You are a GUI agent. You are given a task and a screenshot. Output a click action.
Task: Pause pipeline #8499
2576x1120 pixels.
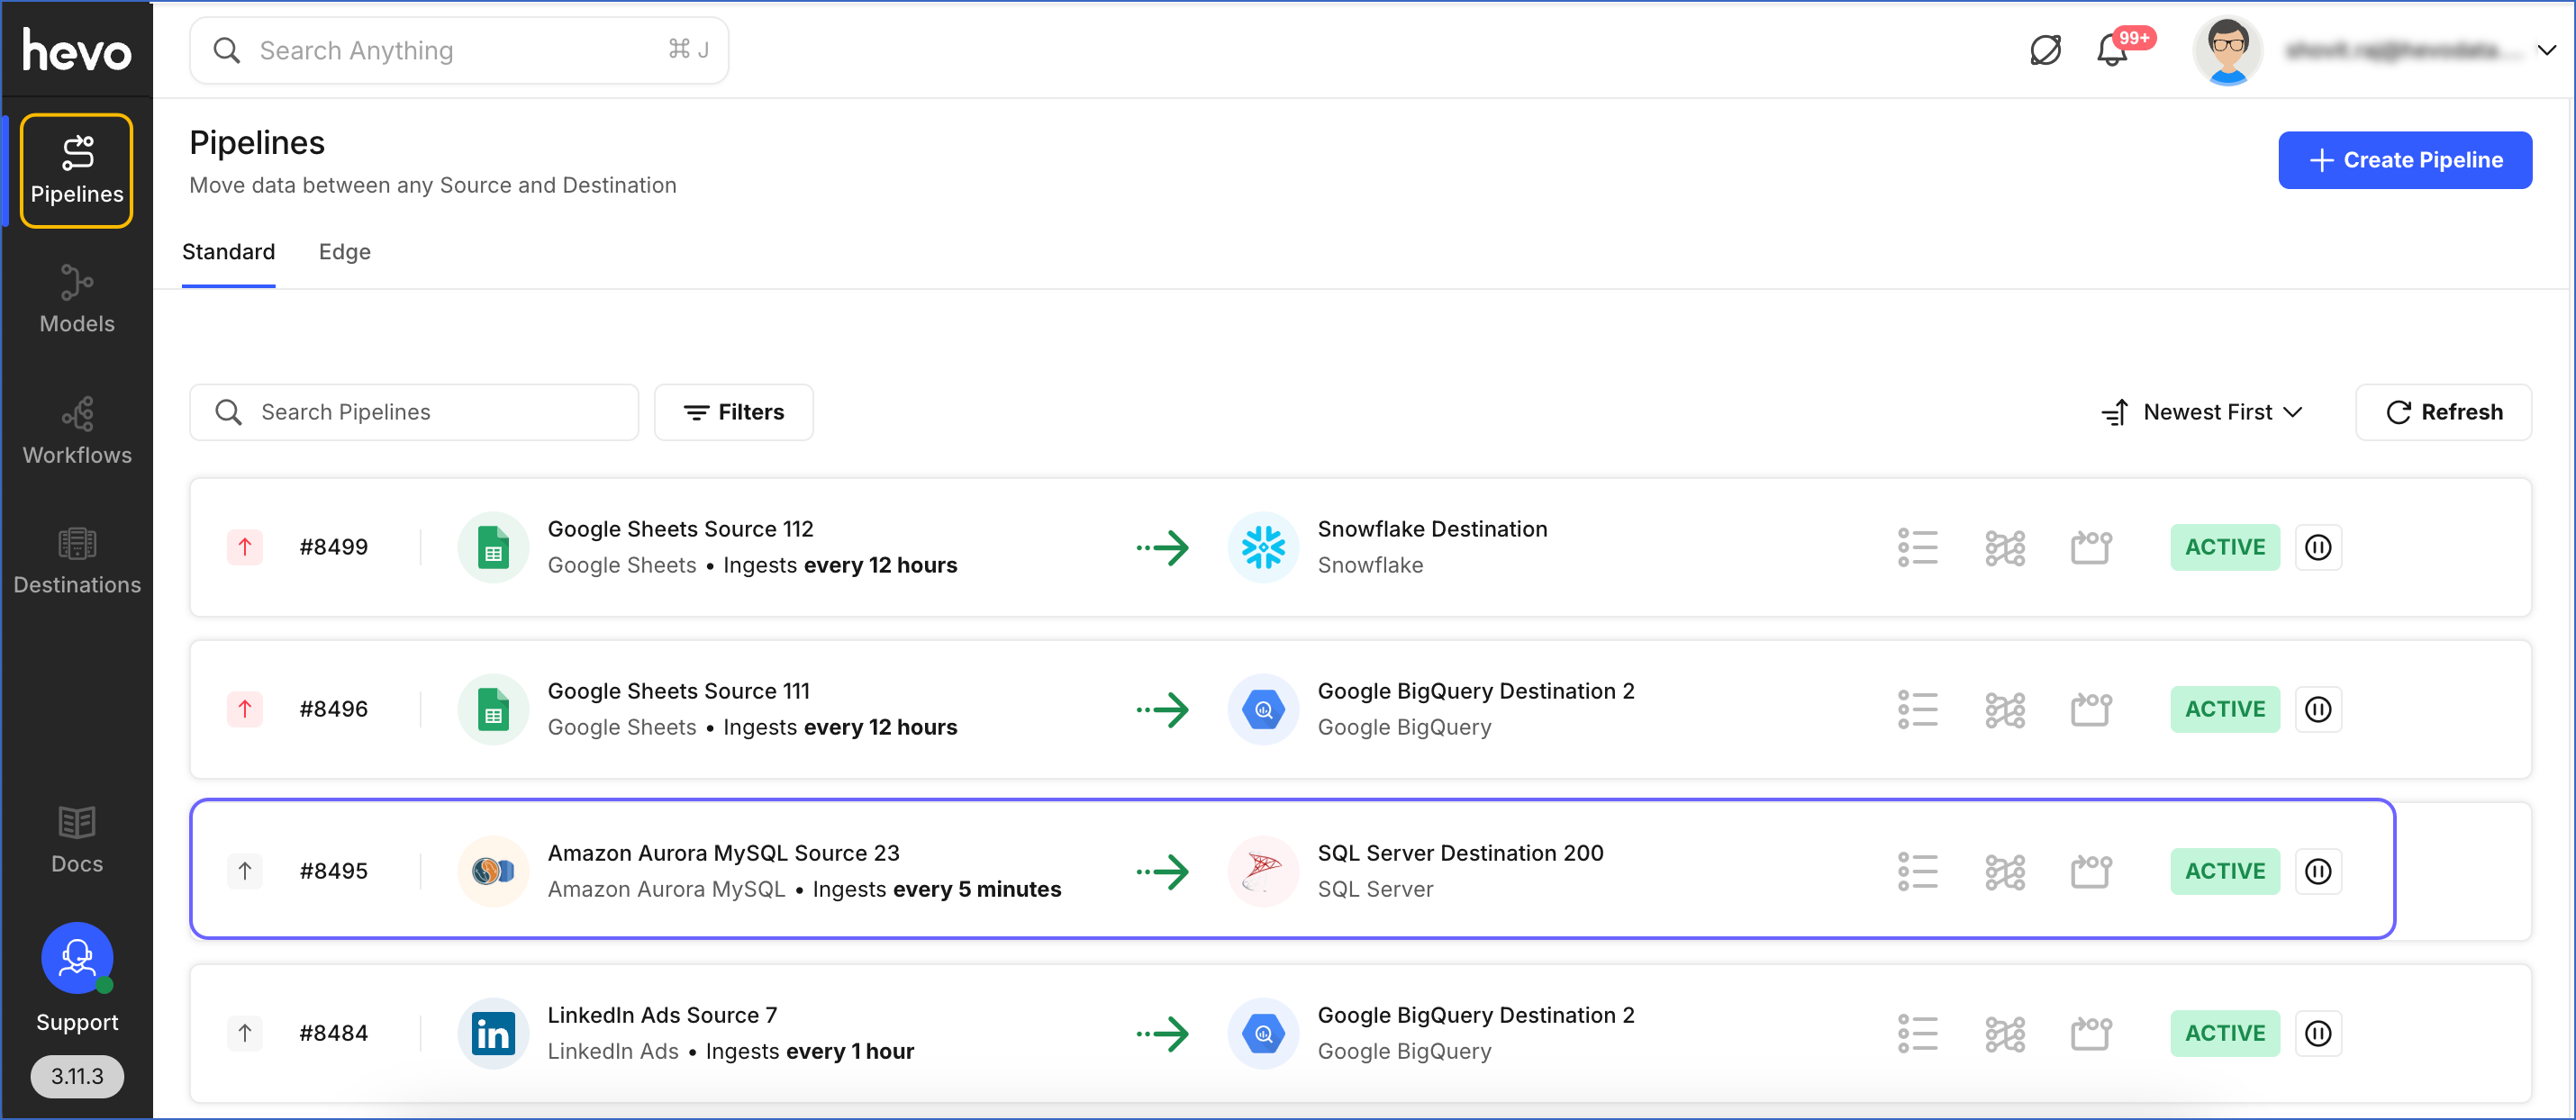tap(2317, 547)
